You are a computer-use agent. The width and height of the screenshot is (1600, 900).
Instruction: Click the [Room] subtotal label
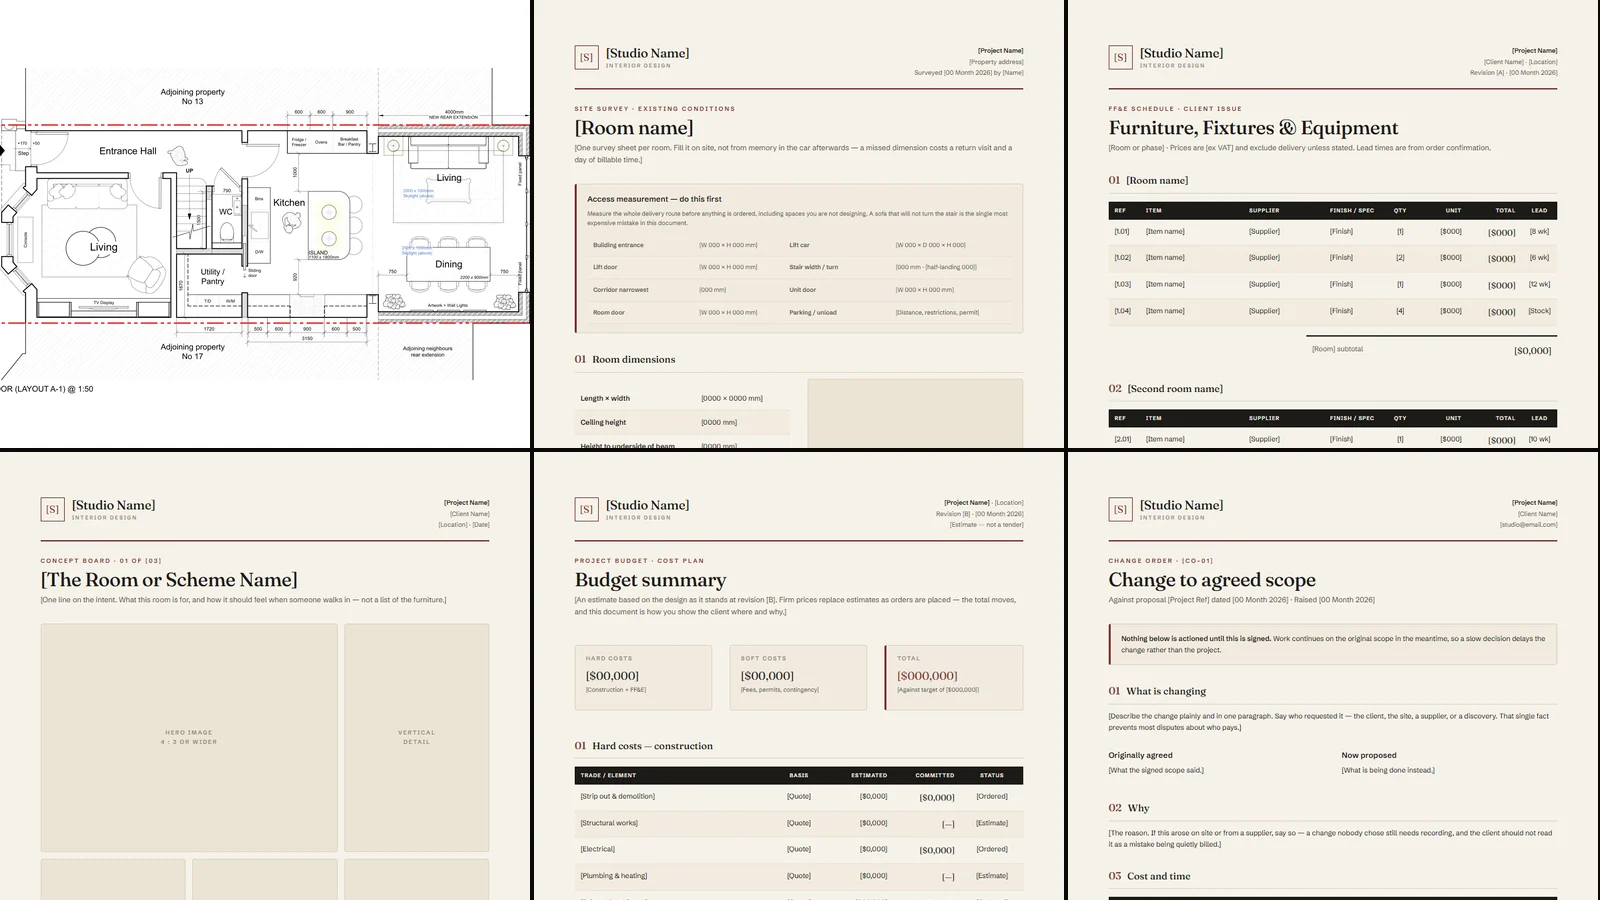point(1337,349)
